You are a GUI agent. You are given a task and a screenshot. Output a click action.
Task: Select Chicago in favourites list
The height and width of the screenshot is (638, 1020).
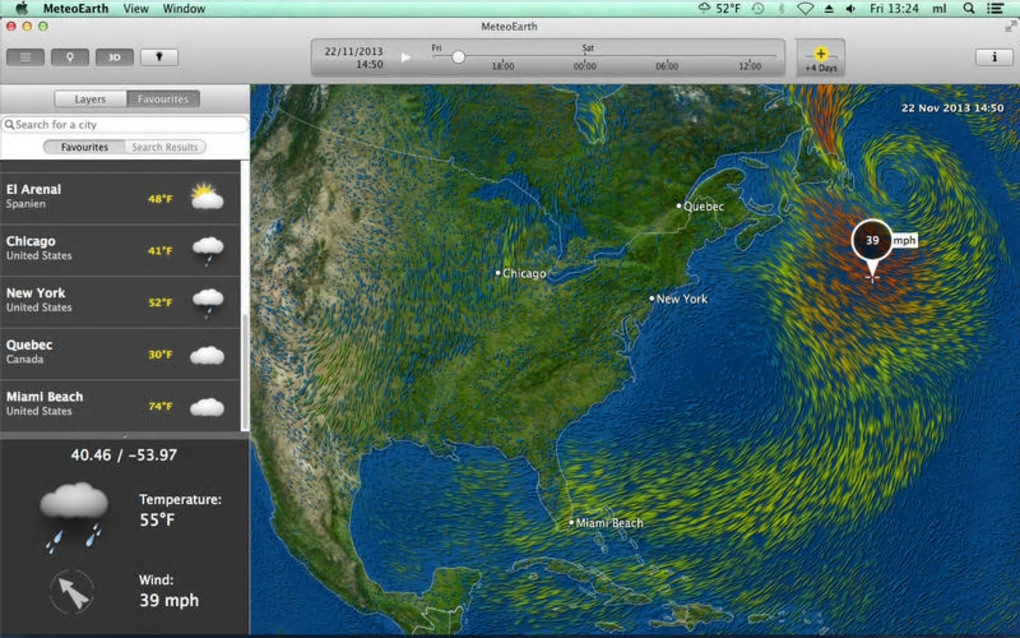(120, 250)
